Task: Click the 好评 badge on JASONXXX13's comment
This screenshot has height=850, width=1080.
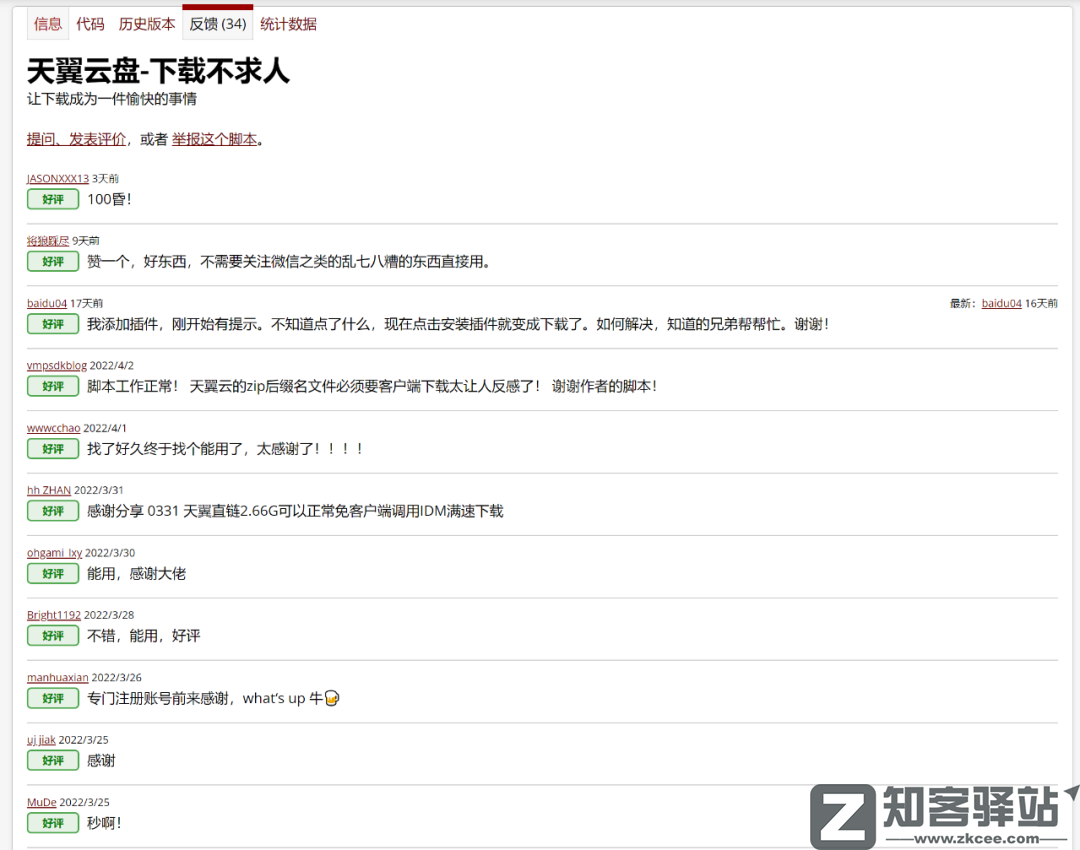Action: pos(52,199)
